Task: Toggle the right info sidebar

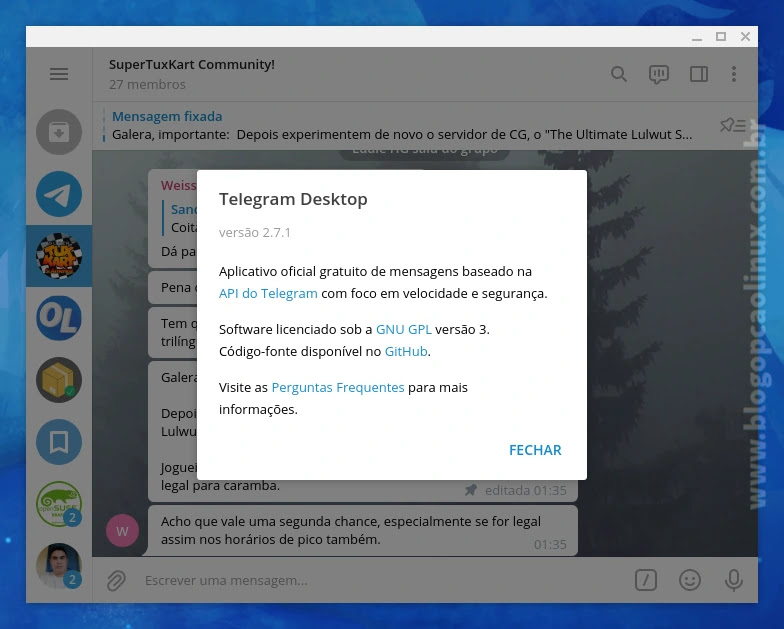Action: 698,74
